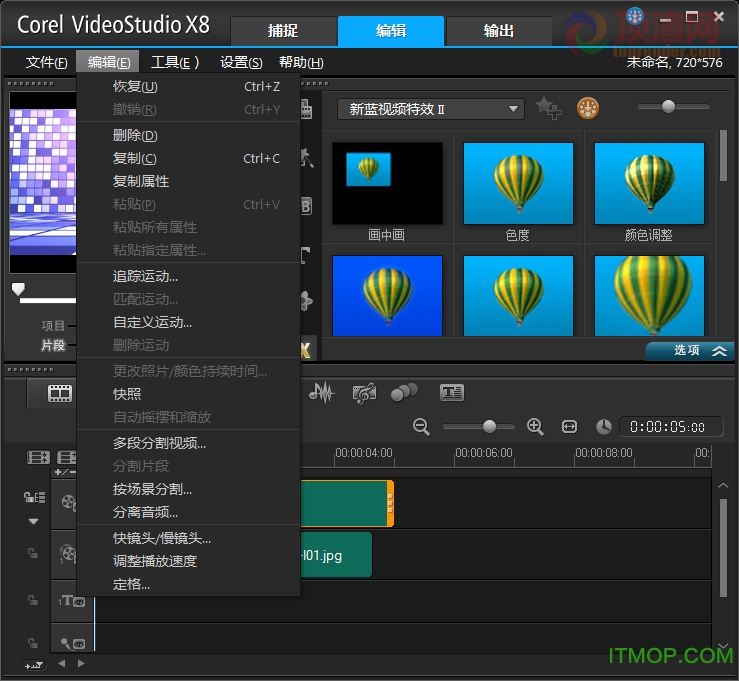Image resolution: width=739 pixels, height=681 pixels.
Task: Open the sound mixer waveform icon
Action: click(321, 393)
